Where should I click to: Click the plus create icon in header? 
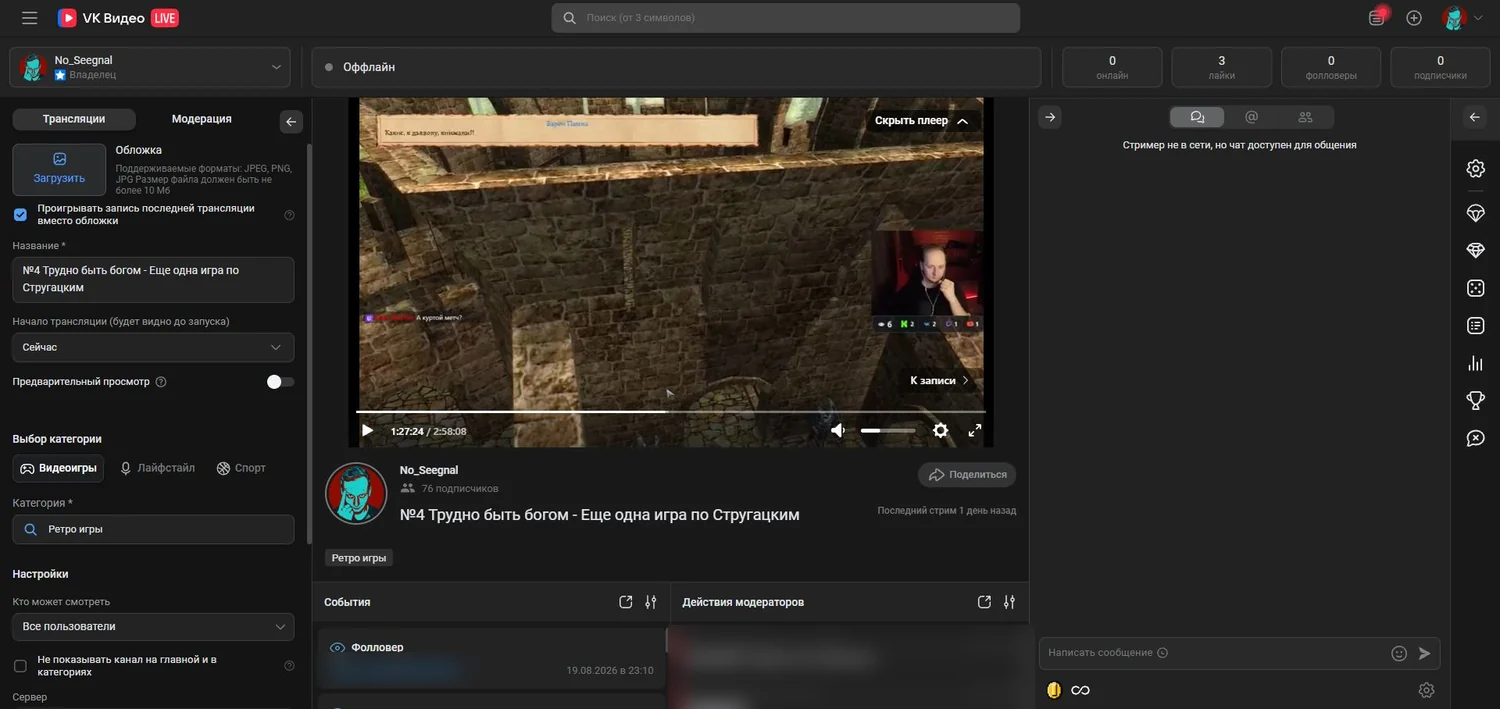pyautogui.click(x=1414, y=18)
